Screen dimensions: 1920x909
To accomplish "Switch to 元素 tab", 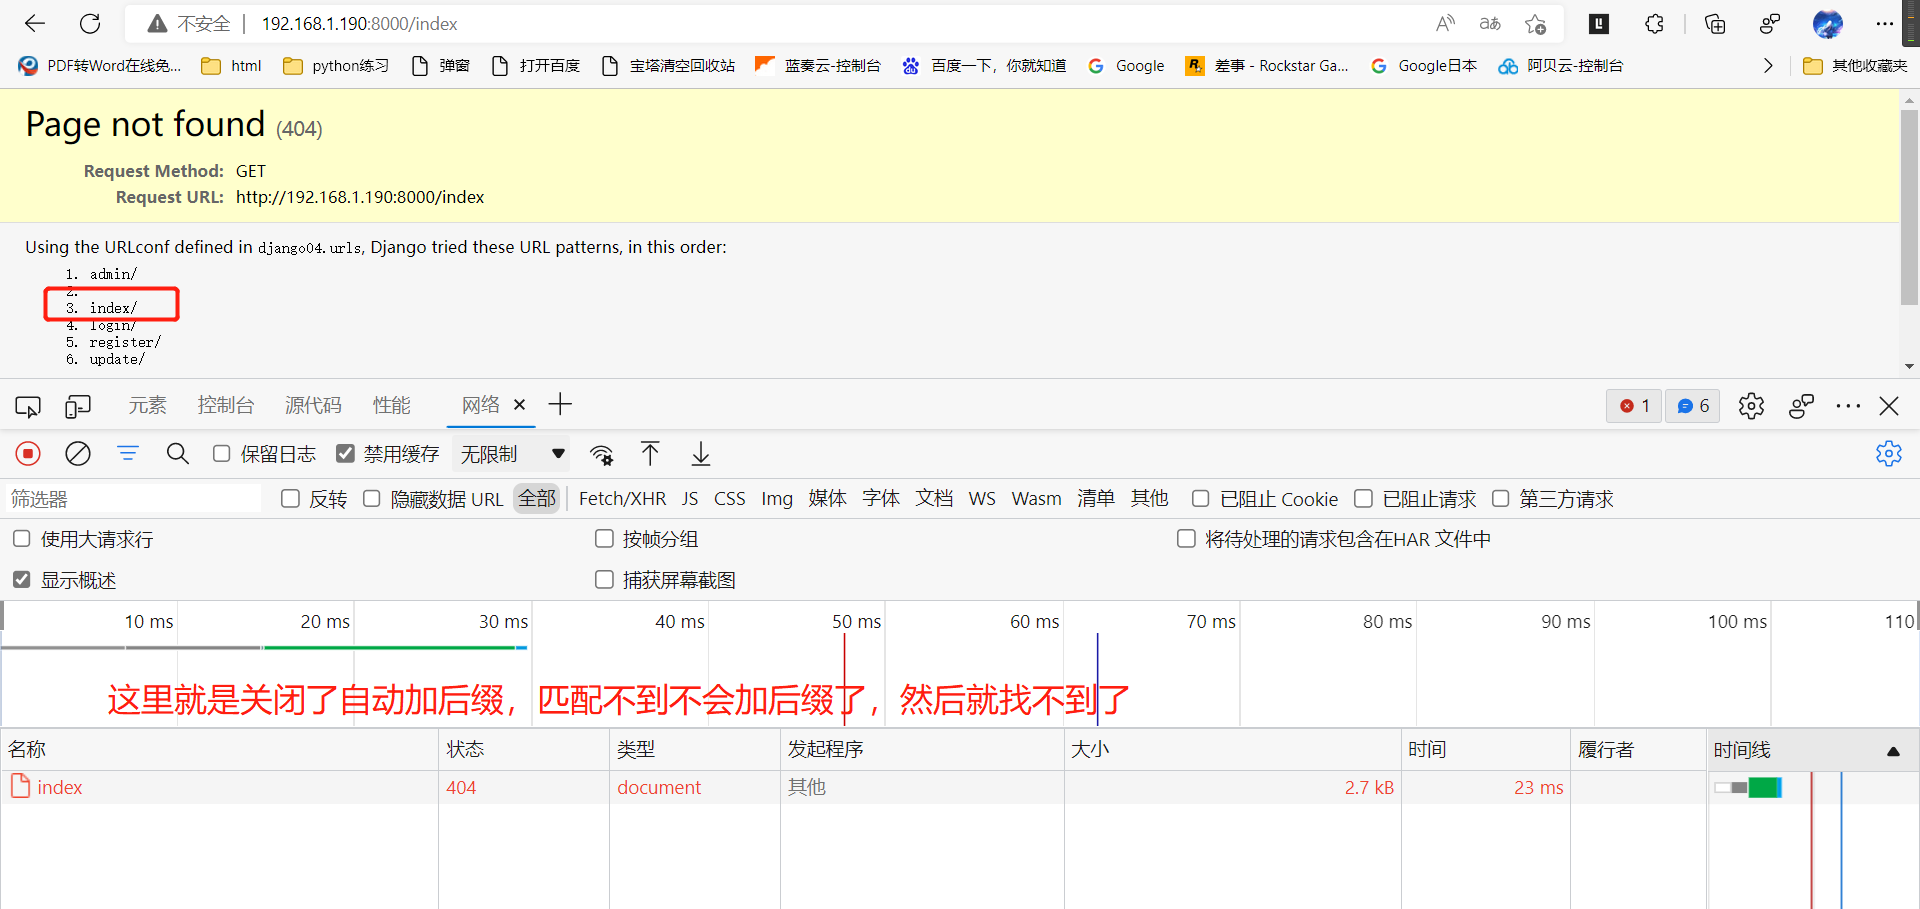I will (x=147, y=405).
